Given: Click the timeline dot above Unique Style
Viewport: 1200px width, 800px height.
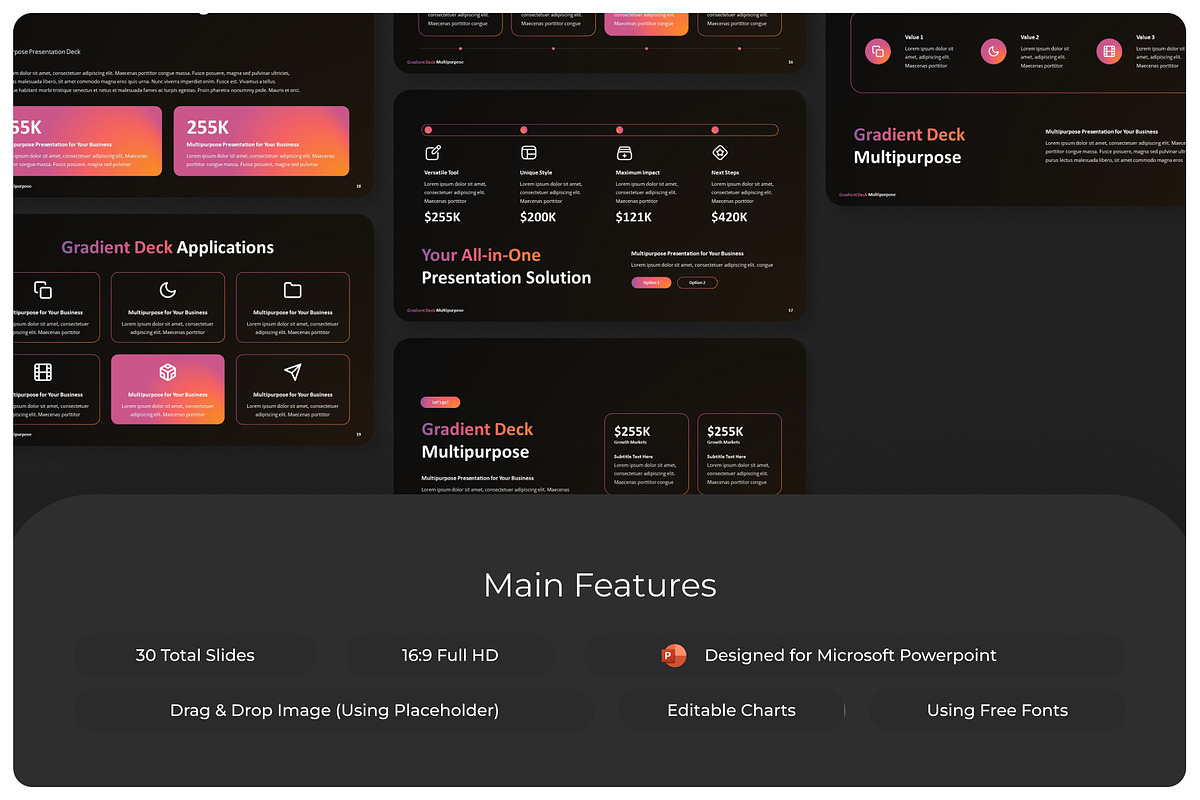Looking at the screenshot, I should tap(523, 130).
